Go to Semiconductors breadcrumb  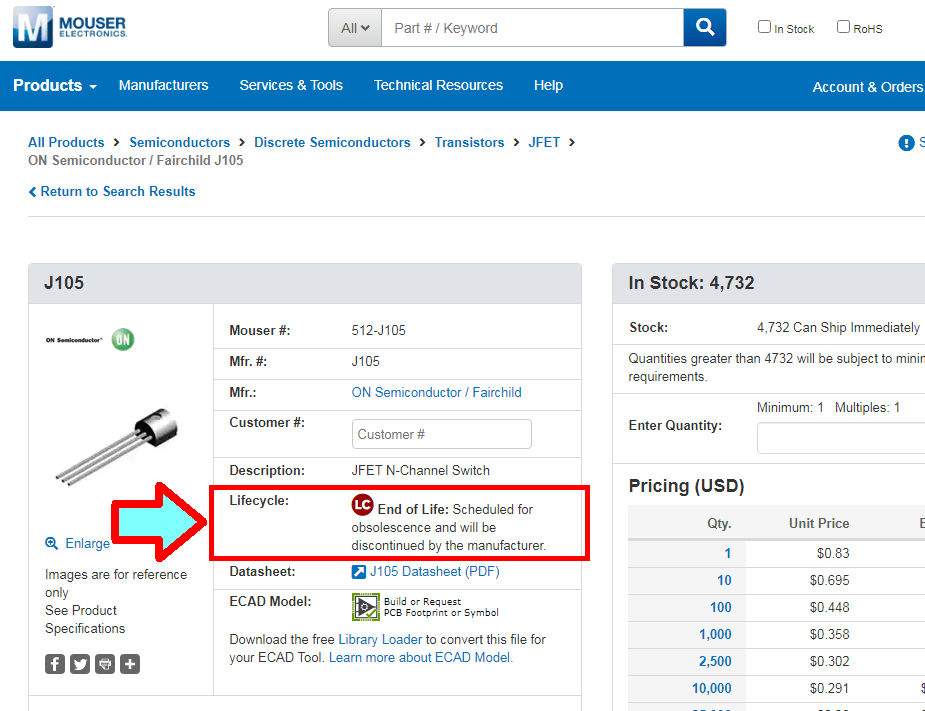point(179,143)
